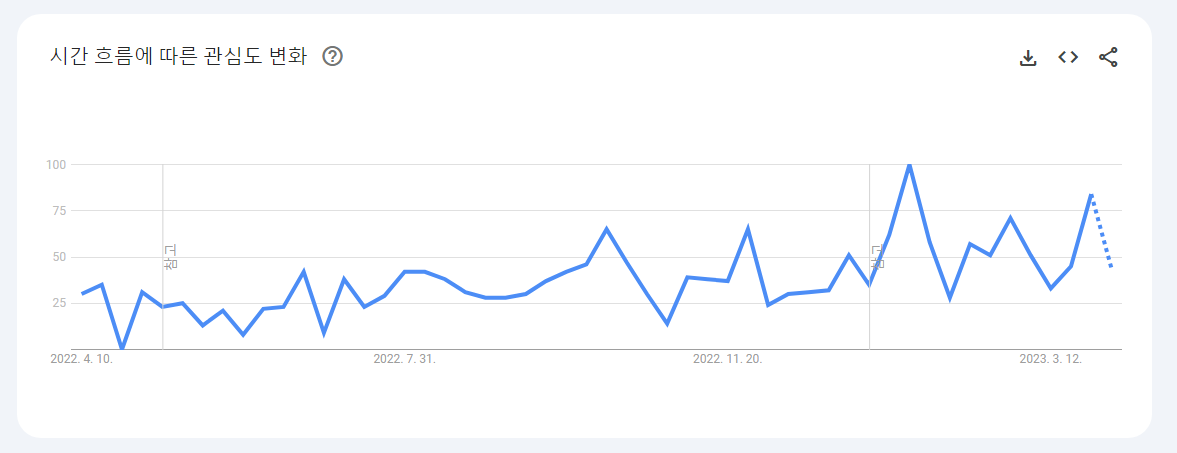This screenshot has height=453, width=1177.
Task: Open the embed code icon
Action: (1068, 57)
